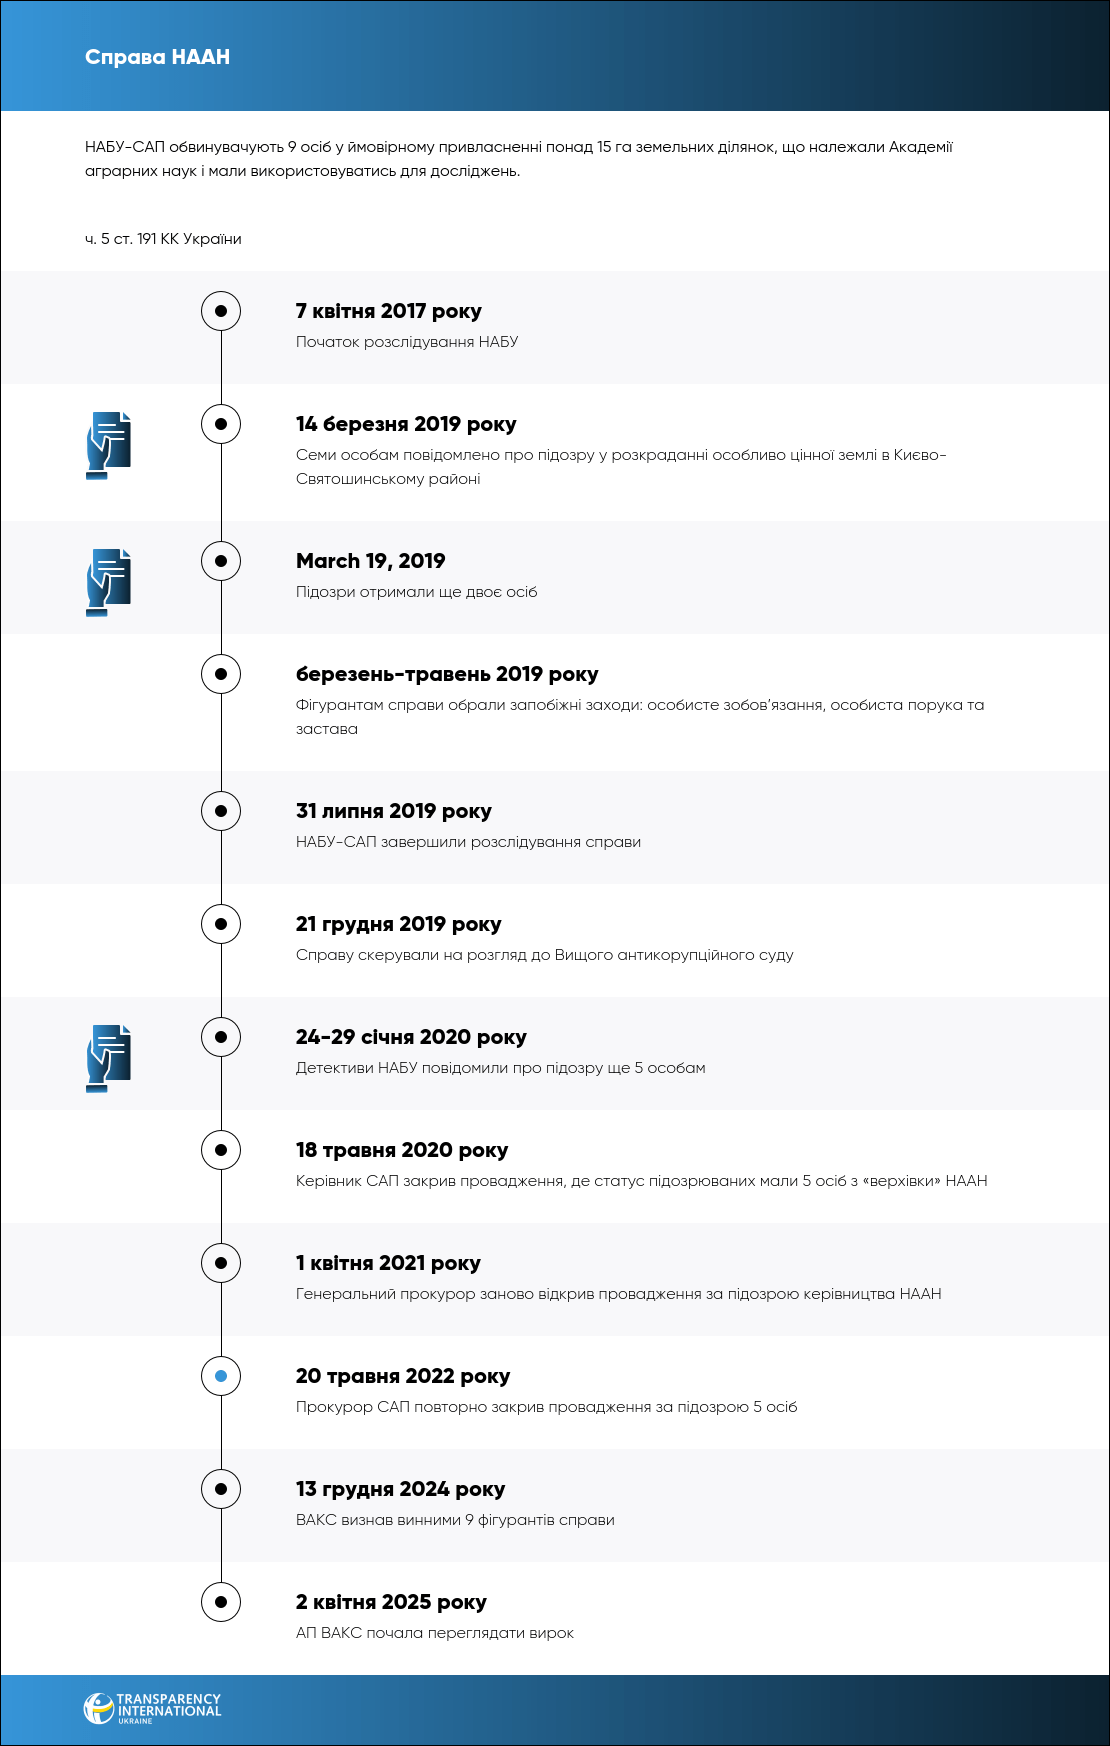Click timeline dot for 21 грудня 2019
The width and height of the screenshot is (1110, 1746).
pos(221,924)
